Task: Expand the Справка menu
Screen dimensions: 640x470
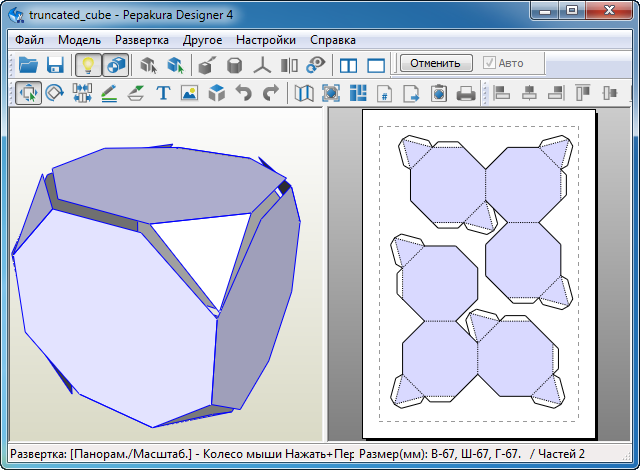Action: [x=333, y=41]
